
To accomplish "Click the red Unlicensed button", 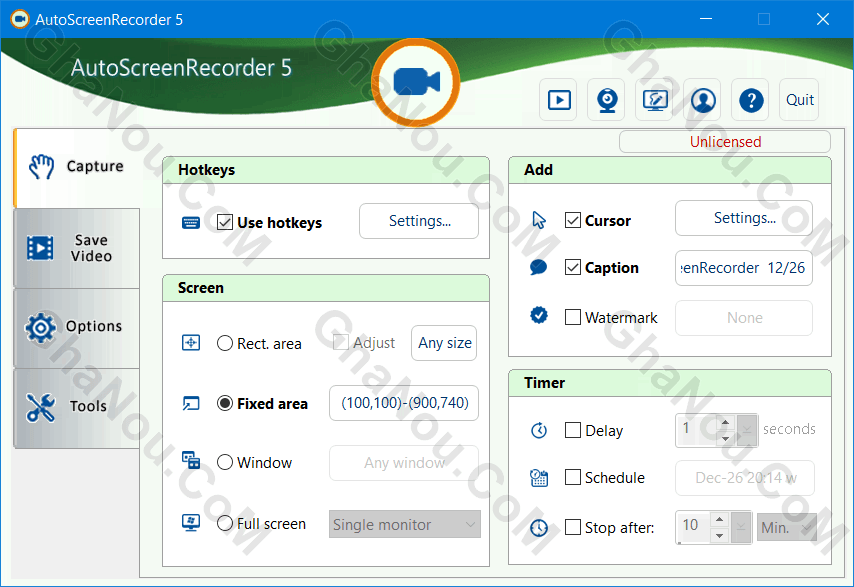I will point(725,142).
